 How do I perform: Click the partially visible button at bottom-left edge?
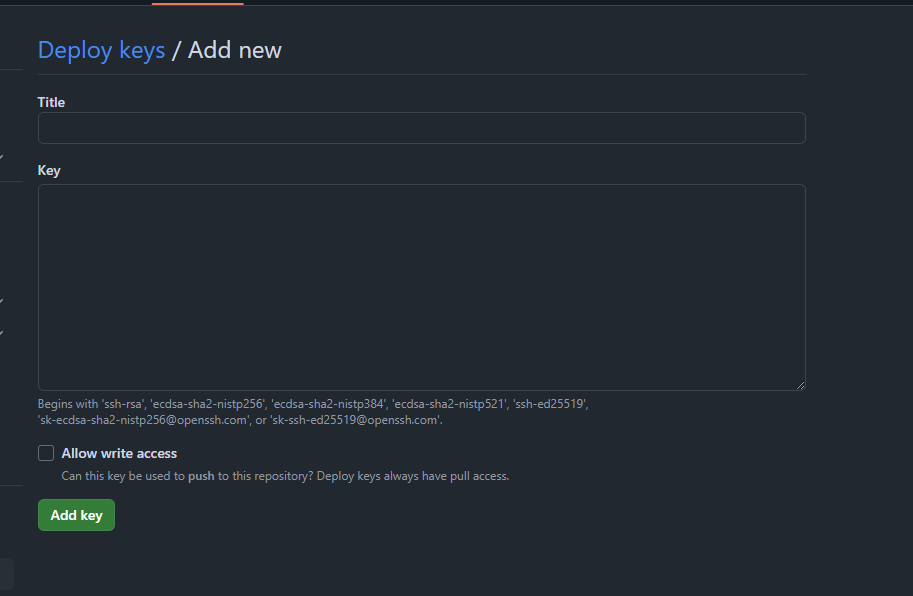click(x=6, y=574)
